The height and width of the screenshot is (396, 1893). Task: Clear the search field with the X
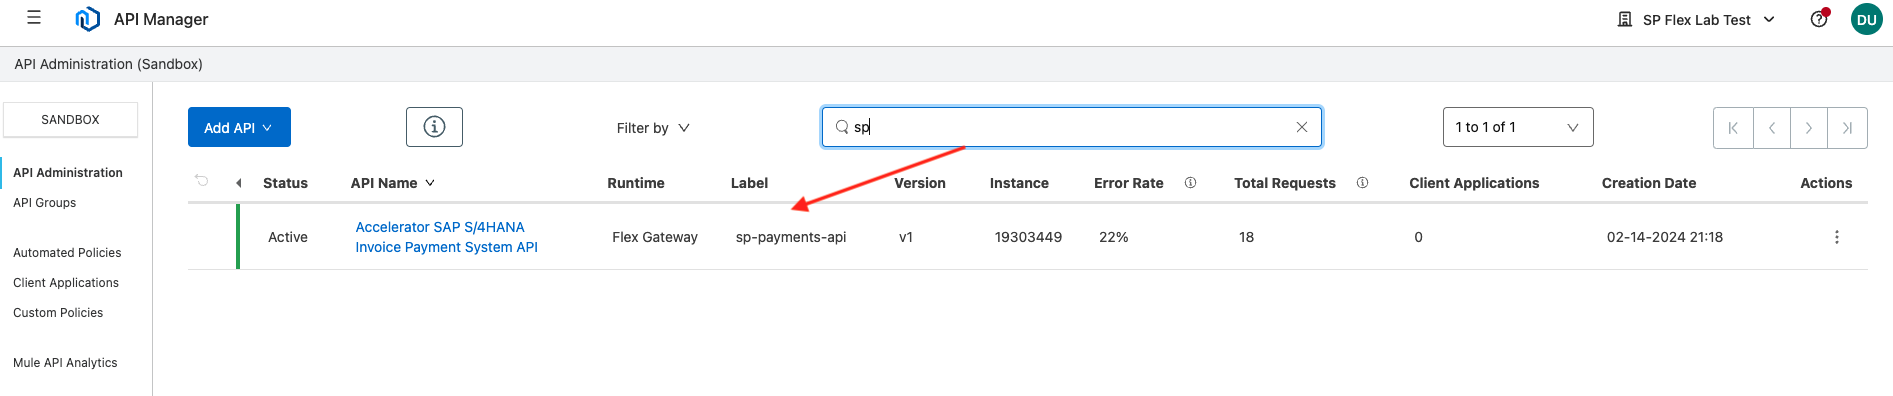click(1302, 127)
